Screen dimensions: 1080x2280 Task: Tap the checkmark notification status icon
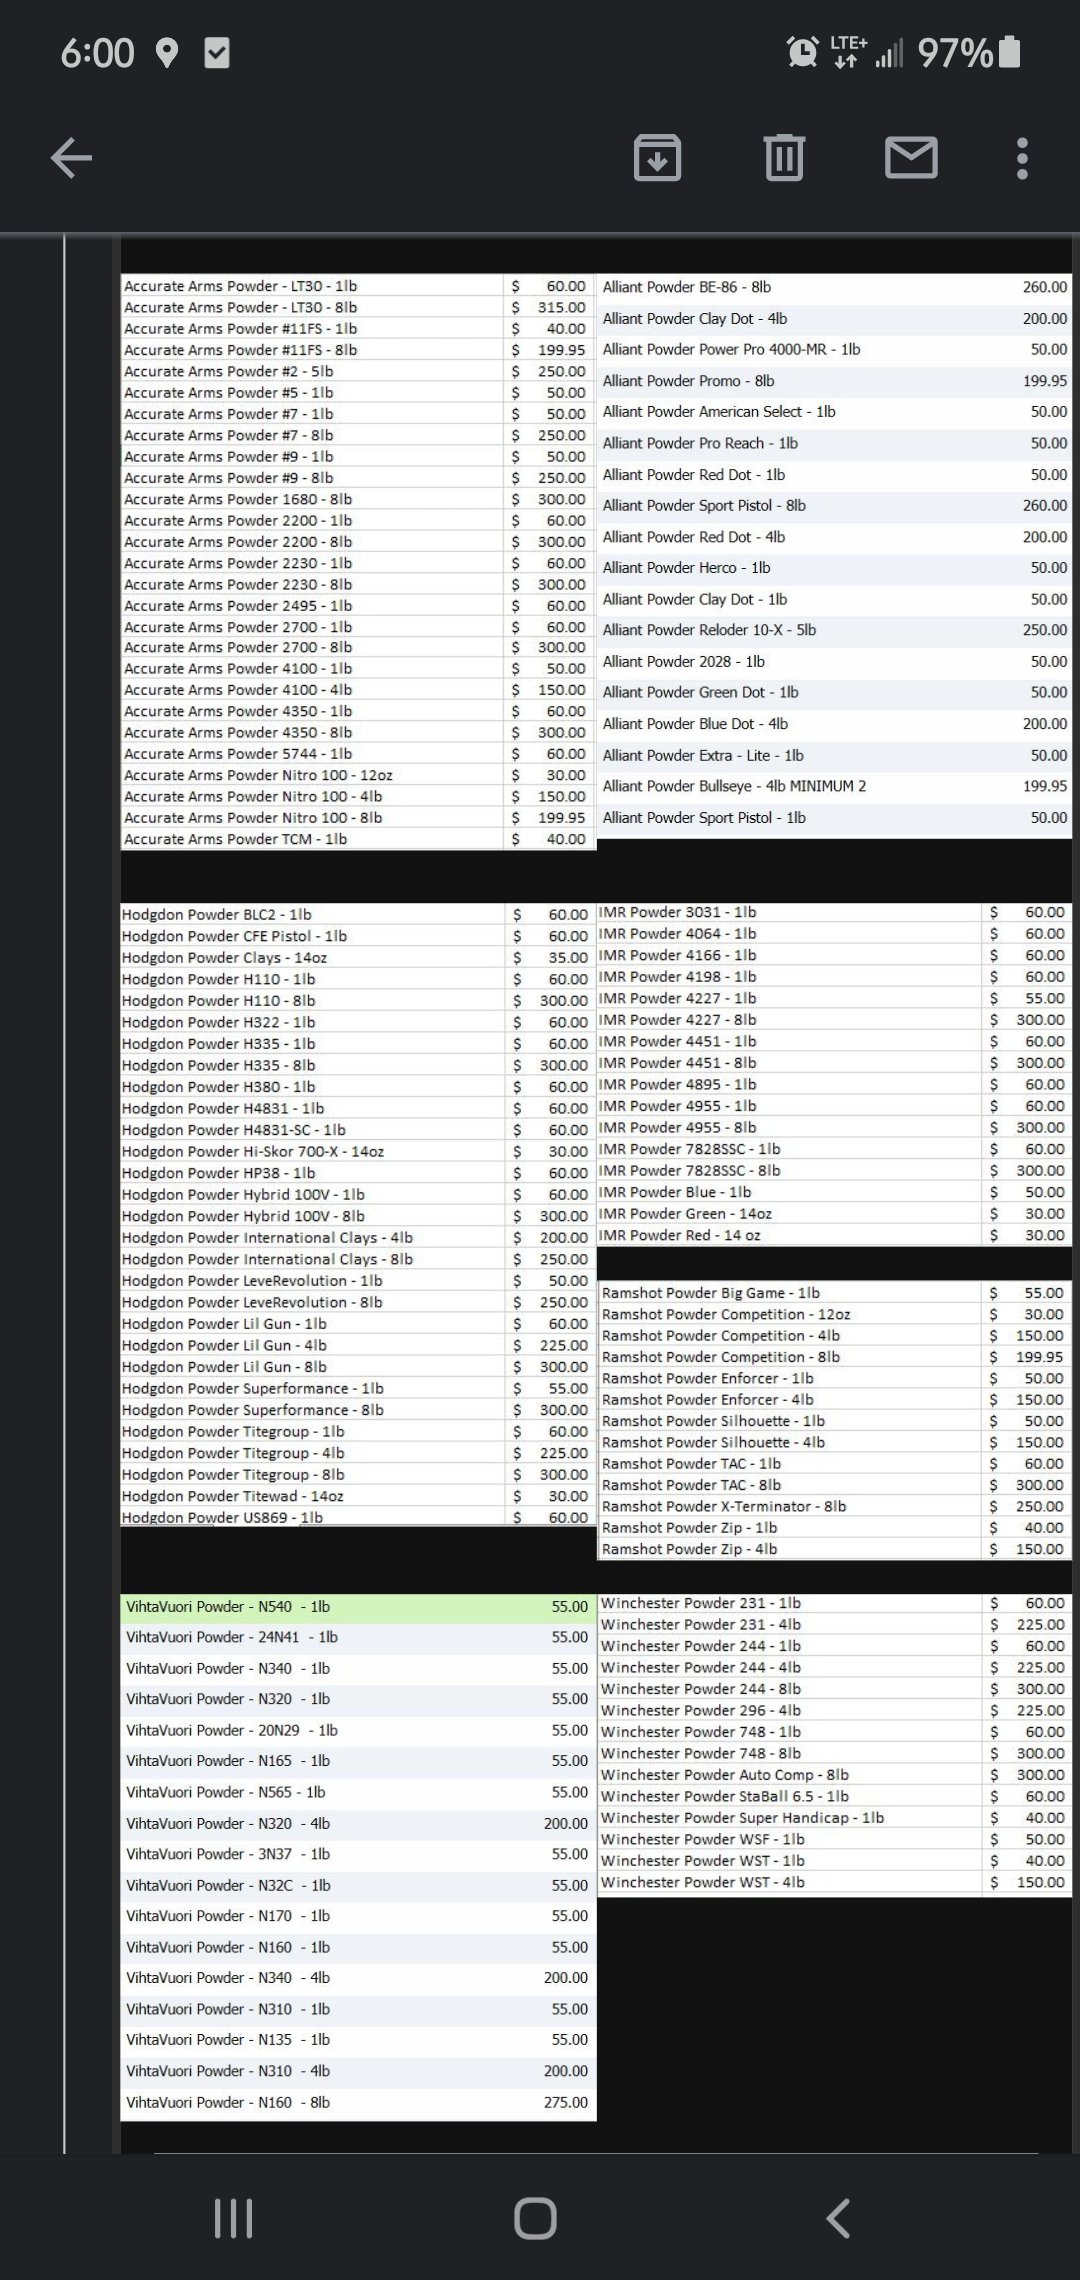(217, 53)
